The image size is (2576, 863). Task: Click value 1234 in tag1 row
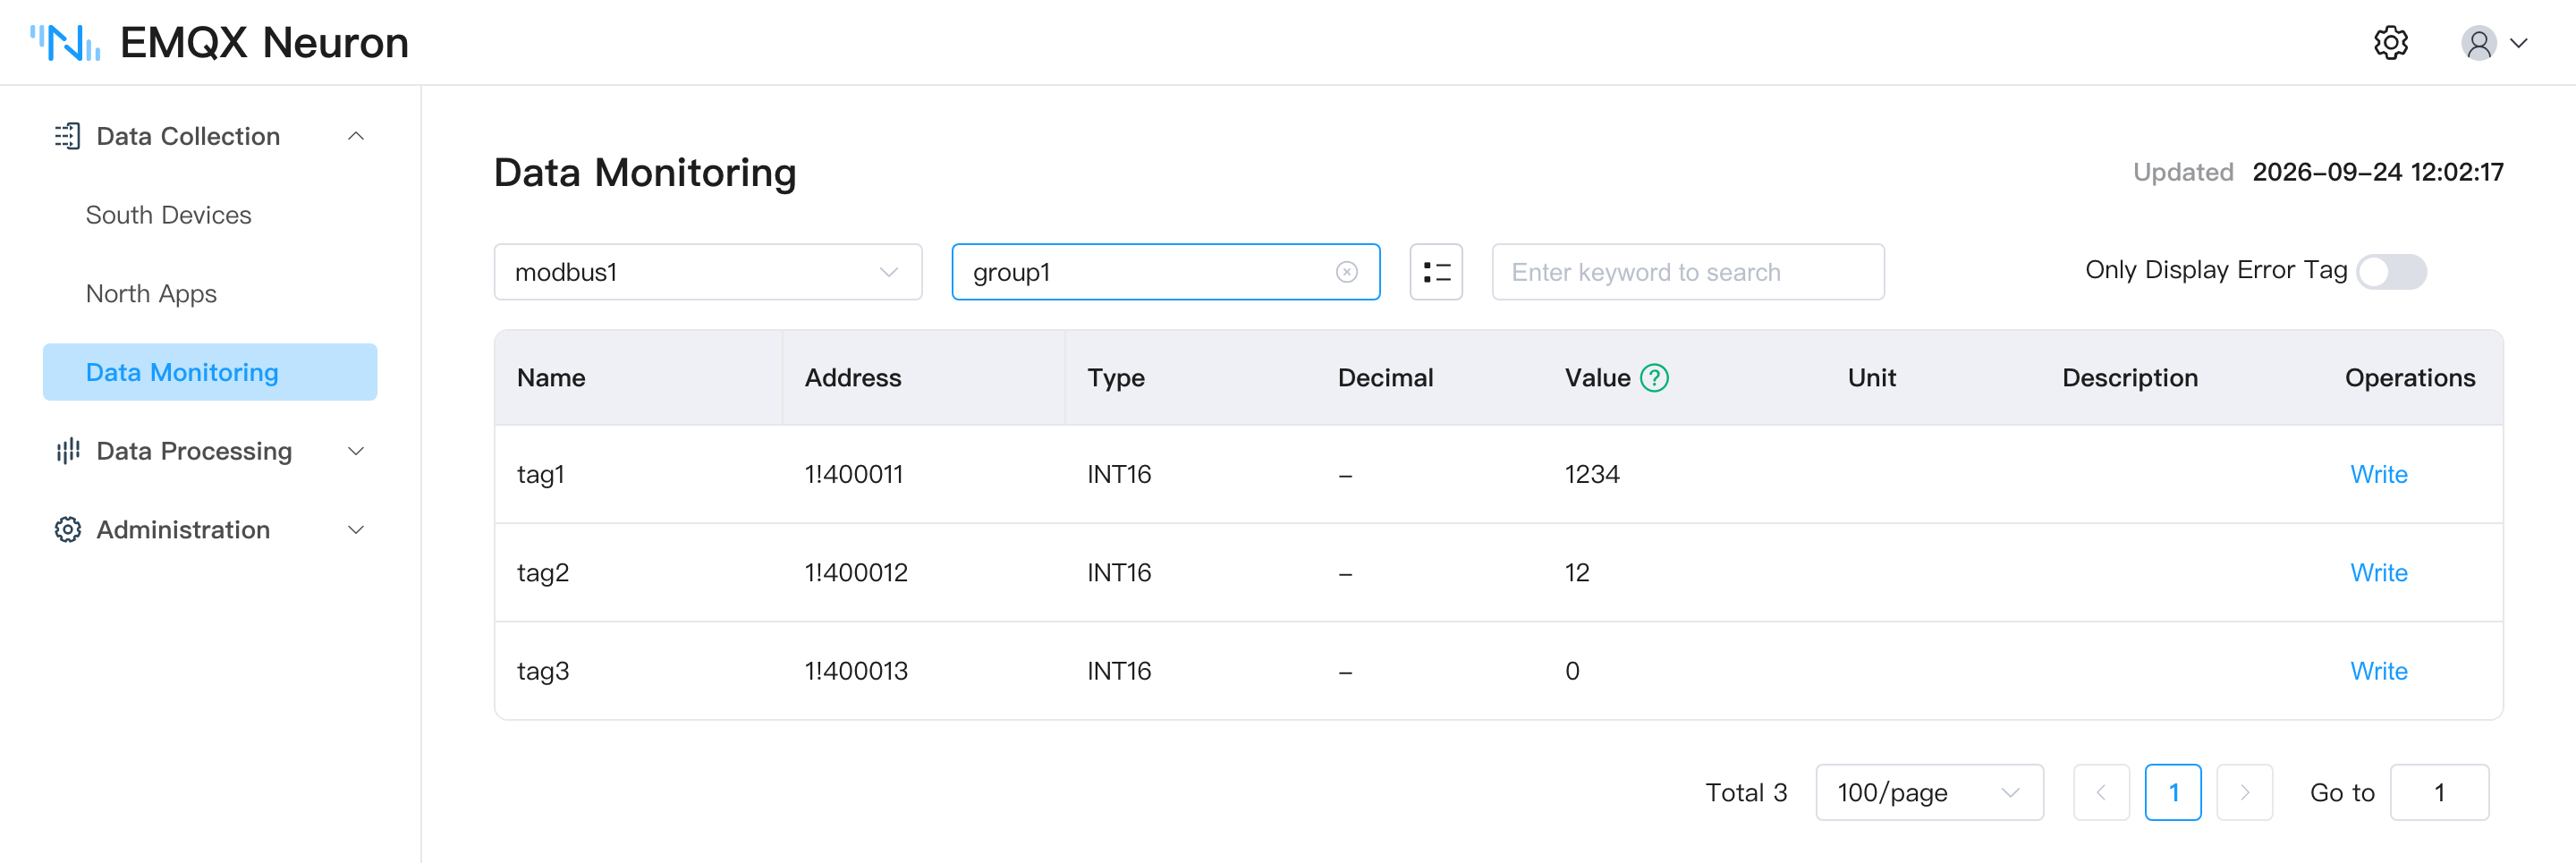pos(1592,474)
